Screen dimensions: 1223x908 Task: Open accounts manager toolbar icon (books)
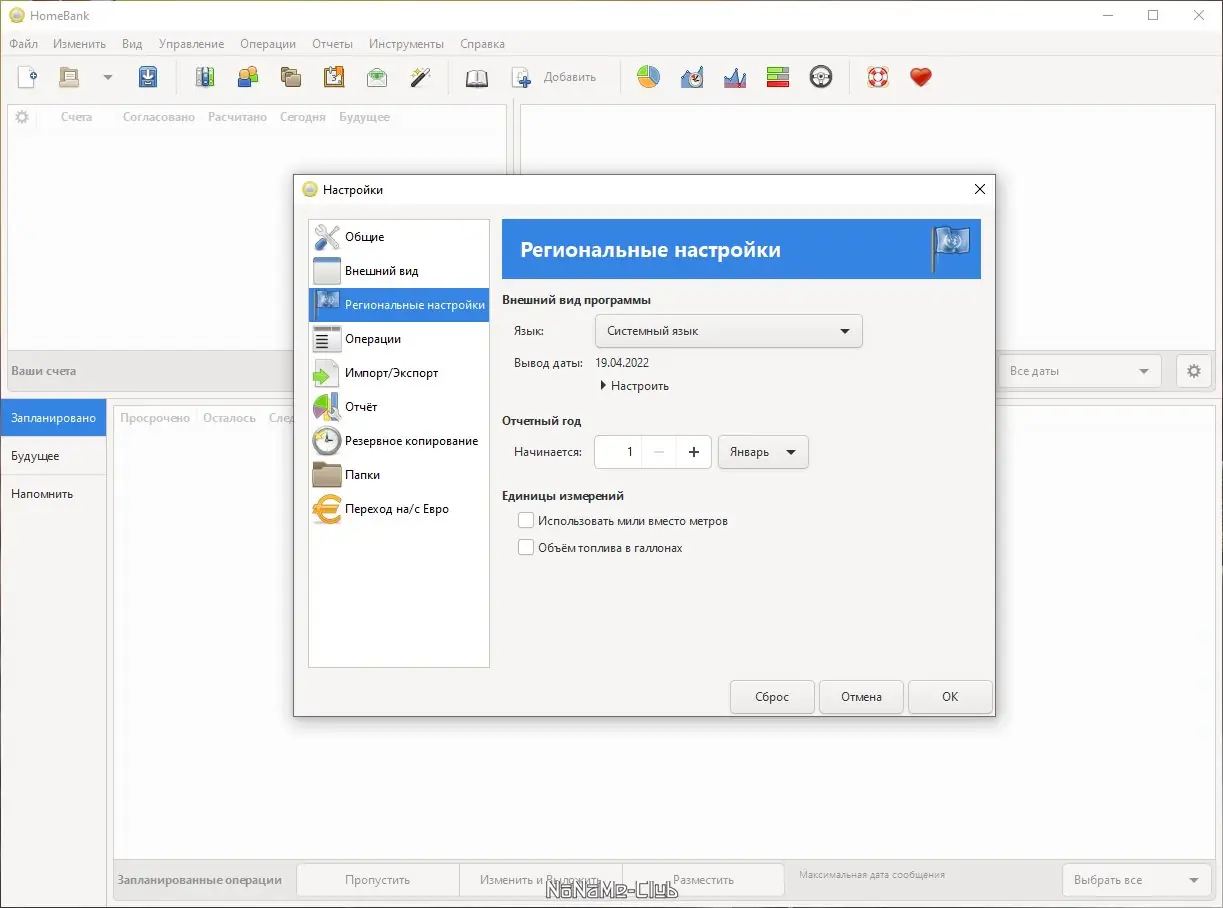tap(205, 77)
